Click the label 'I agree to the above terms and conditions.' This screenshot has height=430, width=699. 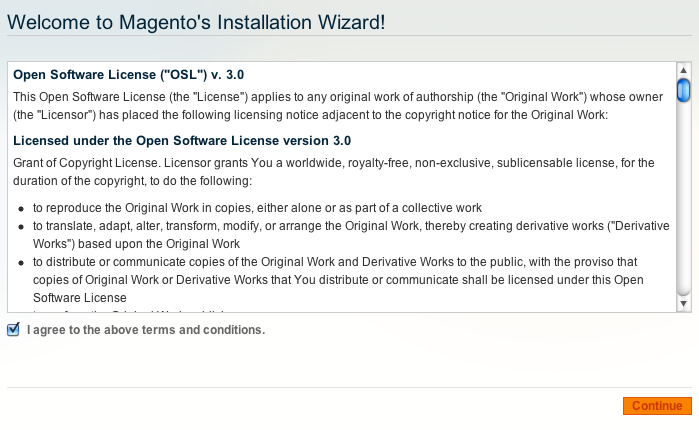[146, 330]
